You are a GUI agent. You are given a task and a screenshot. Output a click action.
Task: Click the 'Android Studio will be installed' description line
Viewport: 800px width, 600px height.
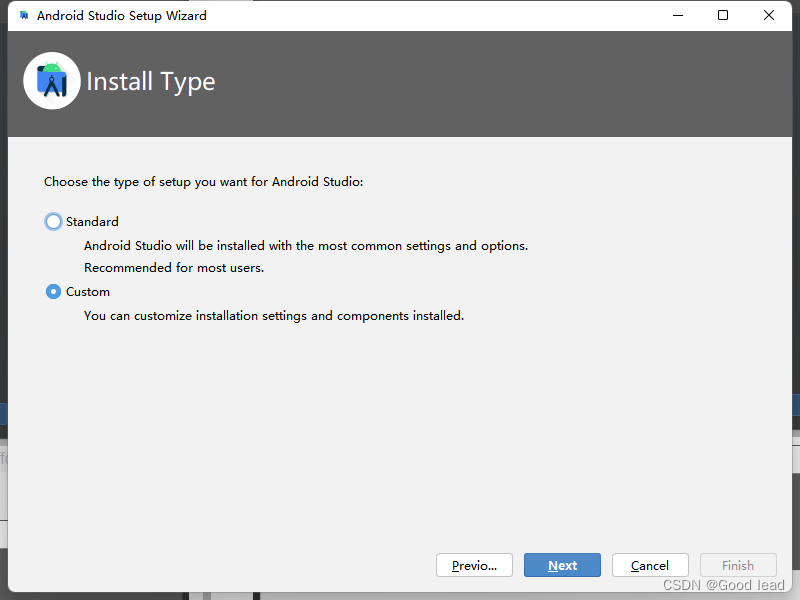click(x=306, y=246)
